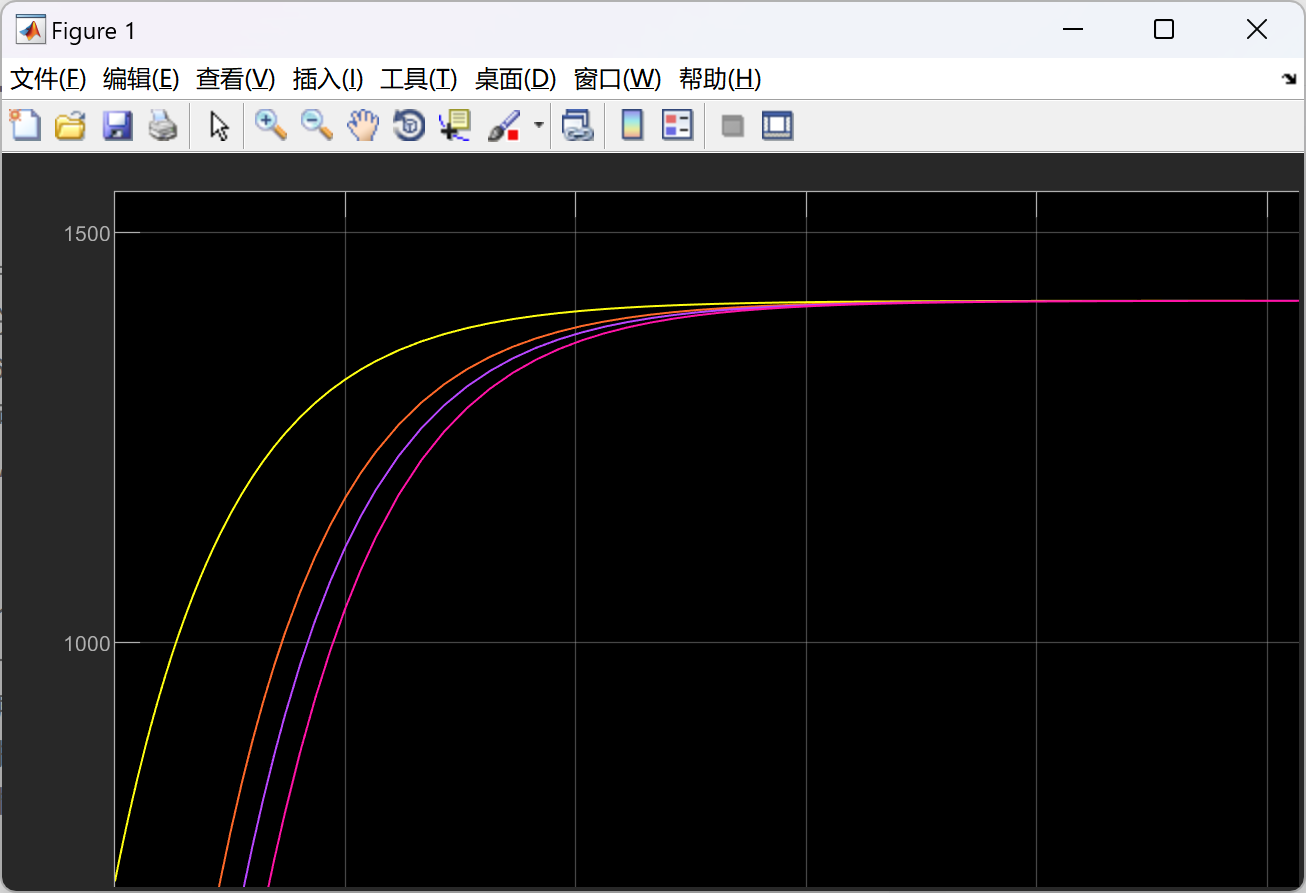Click the New Figure icon
This screenshot has width=1306, height=893.
(x=25, y=125)
